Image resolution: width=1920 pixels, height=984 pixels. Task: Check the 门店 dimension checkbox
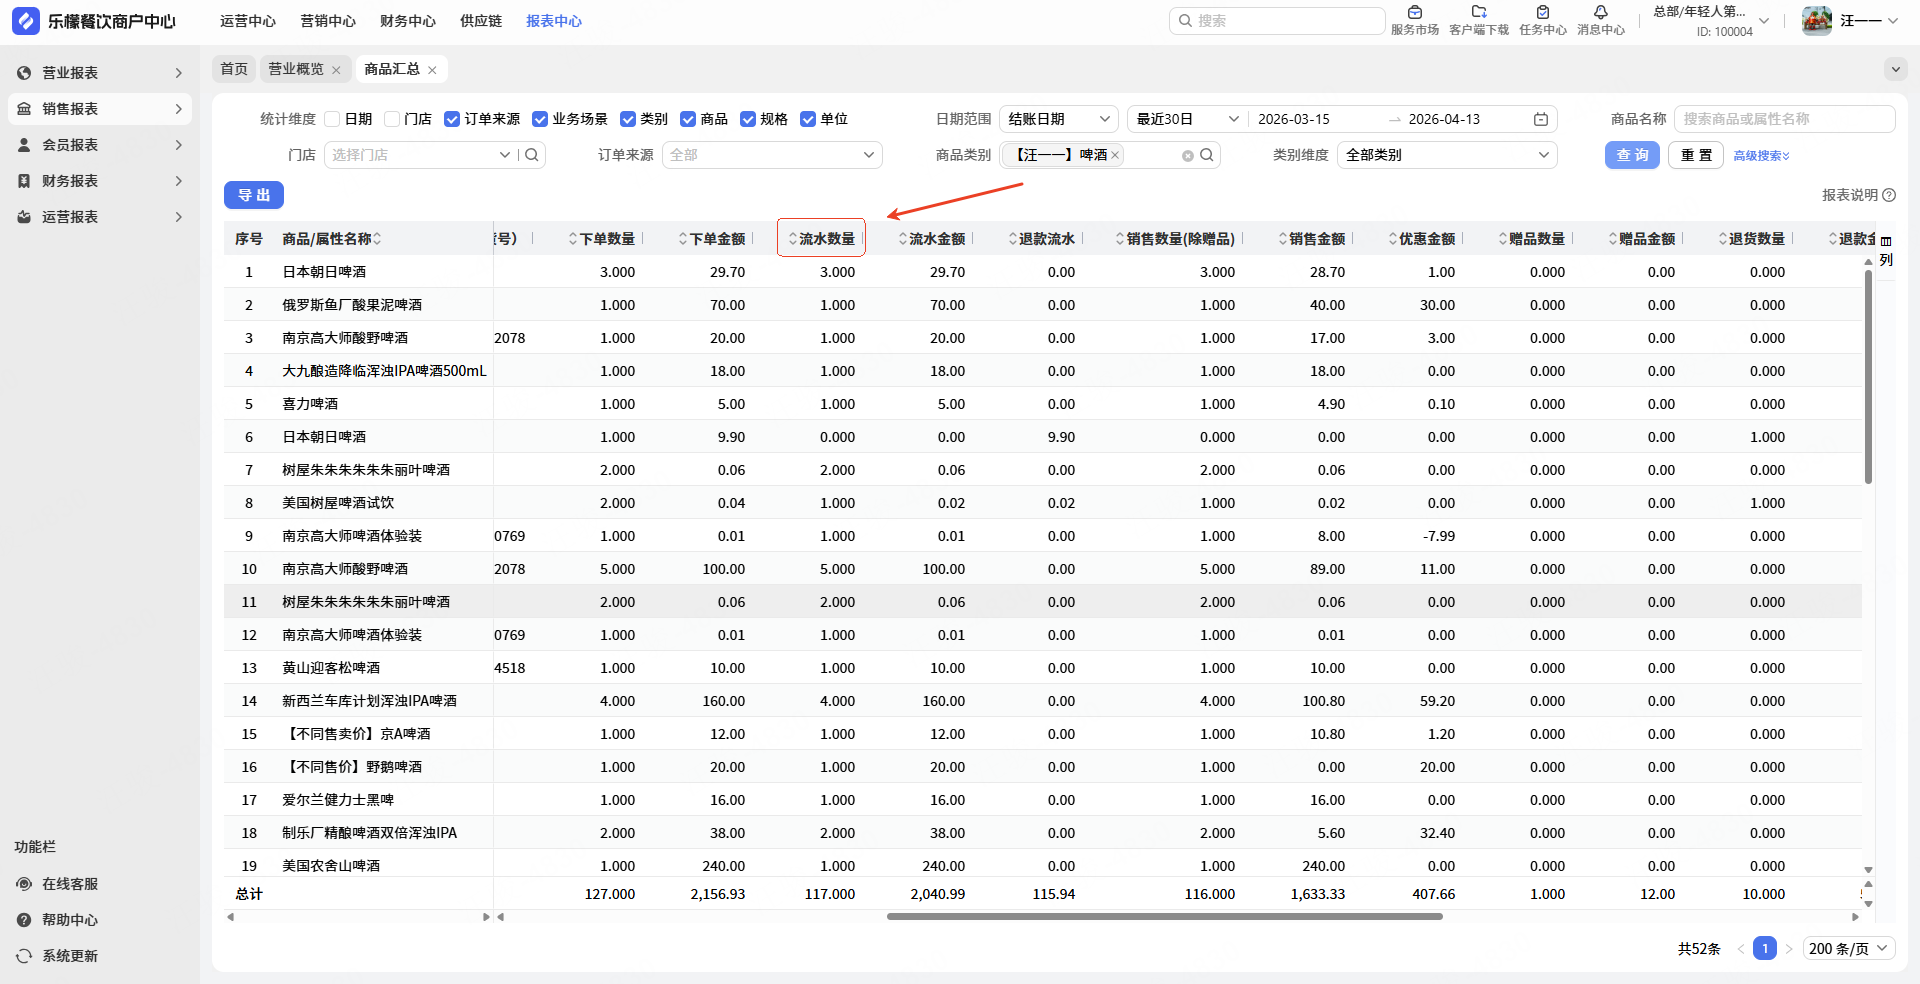tap(393, 119)
